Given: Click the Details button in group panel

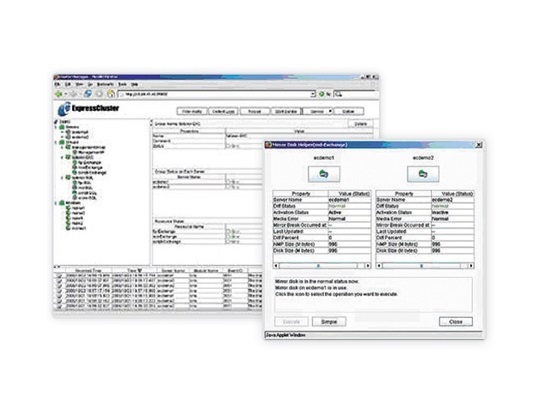Looking at the screenshot, I should (360, 124).
